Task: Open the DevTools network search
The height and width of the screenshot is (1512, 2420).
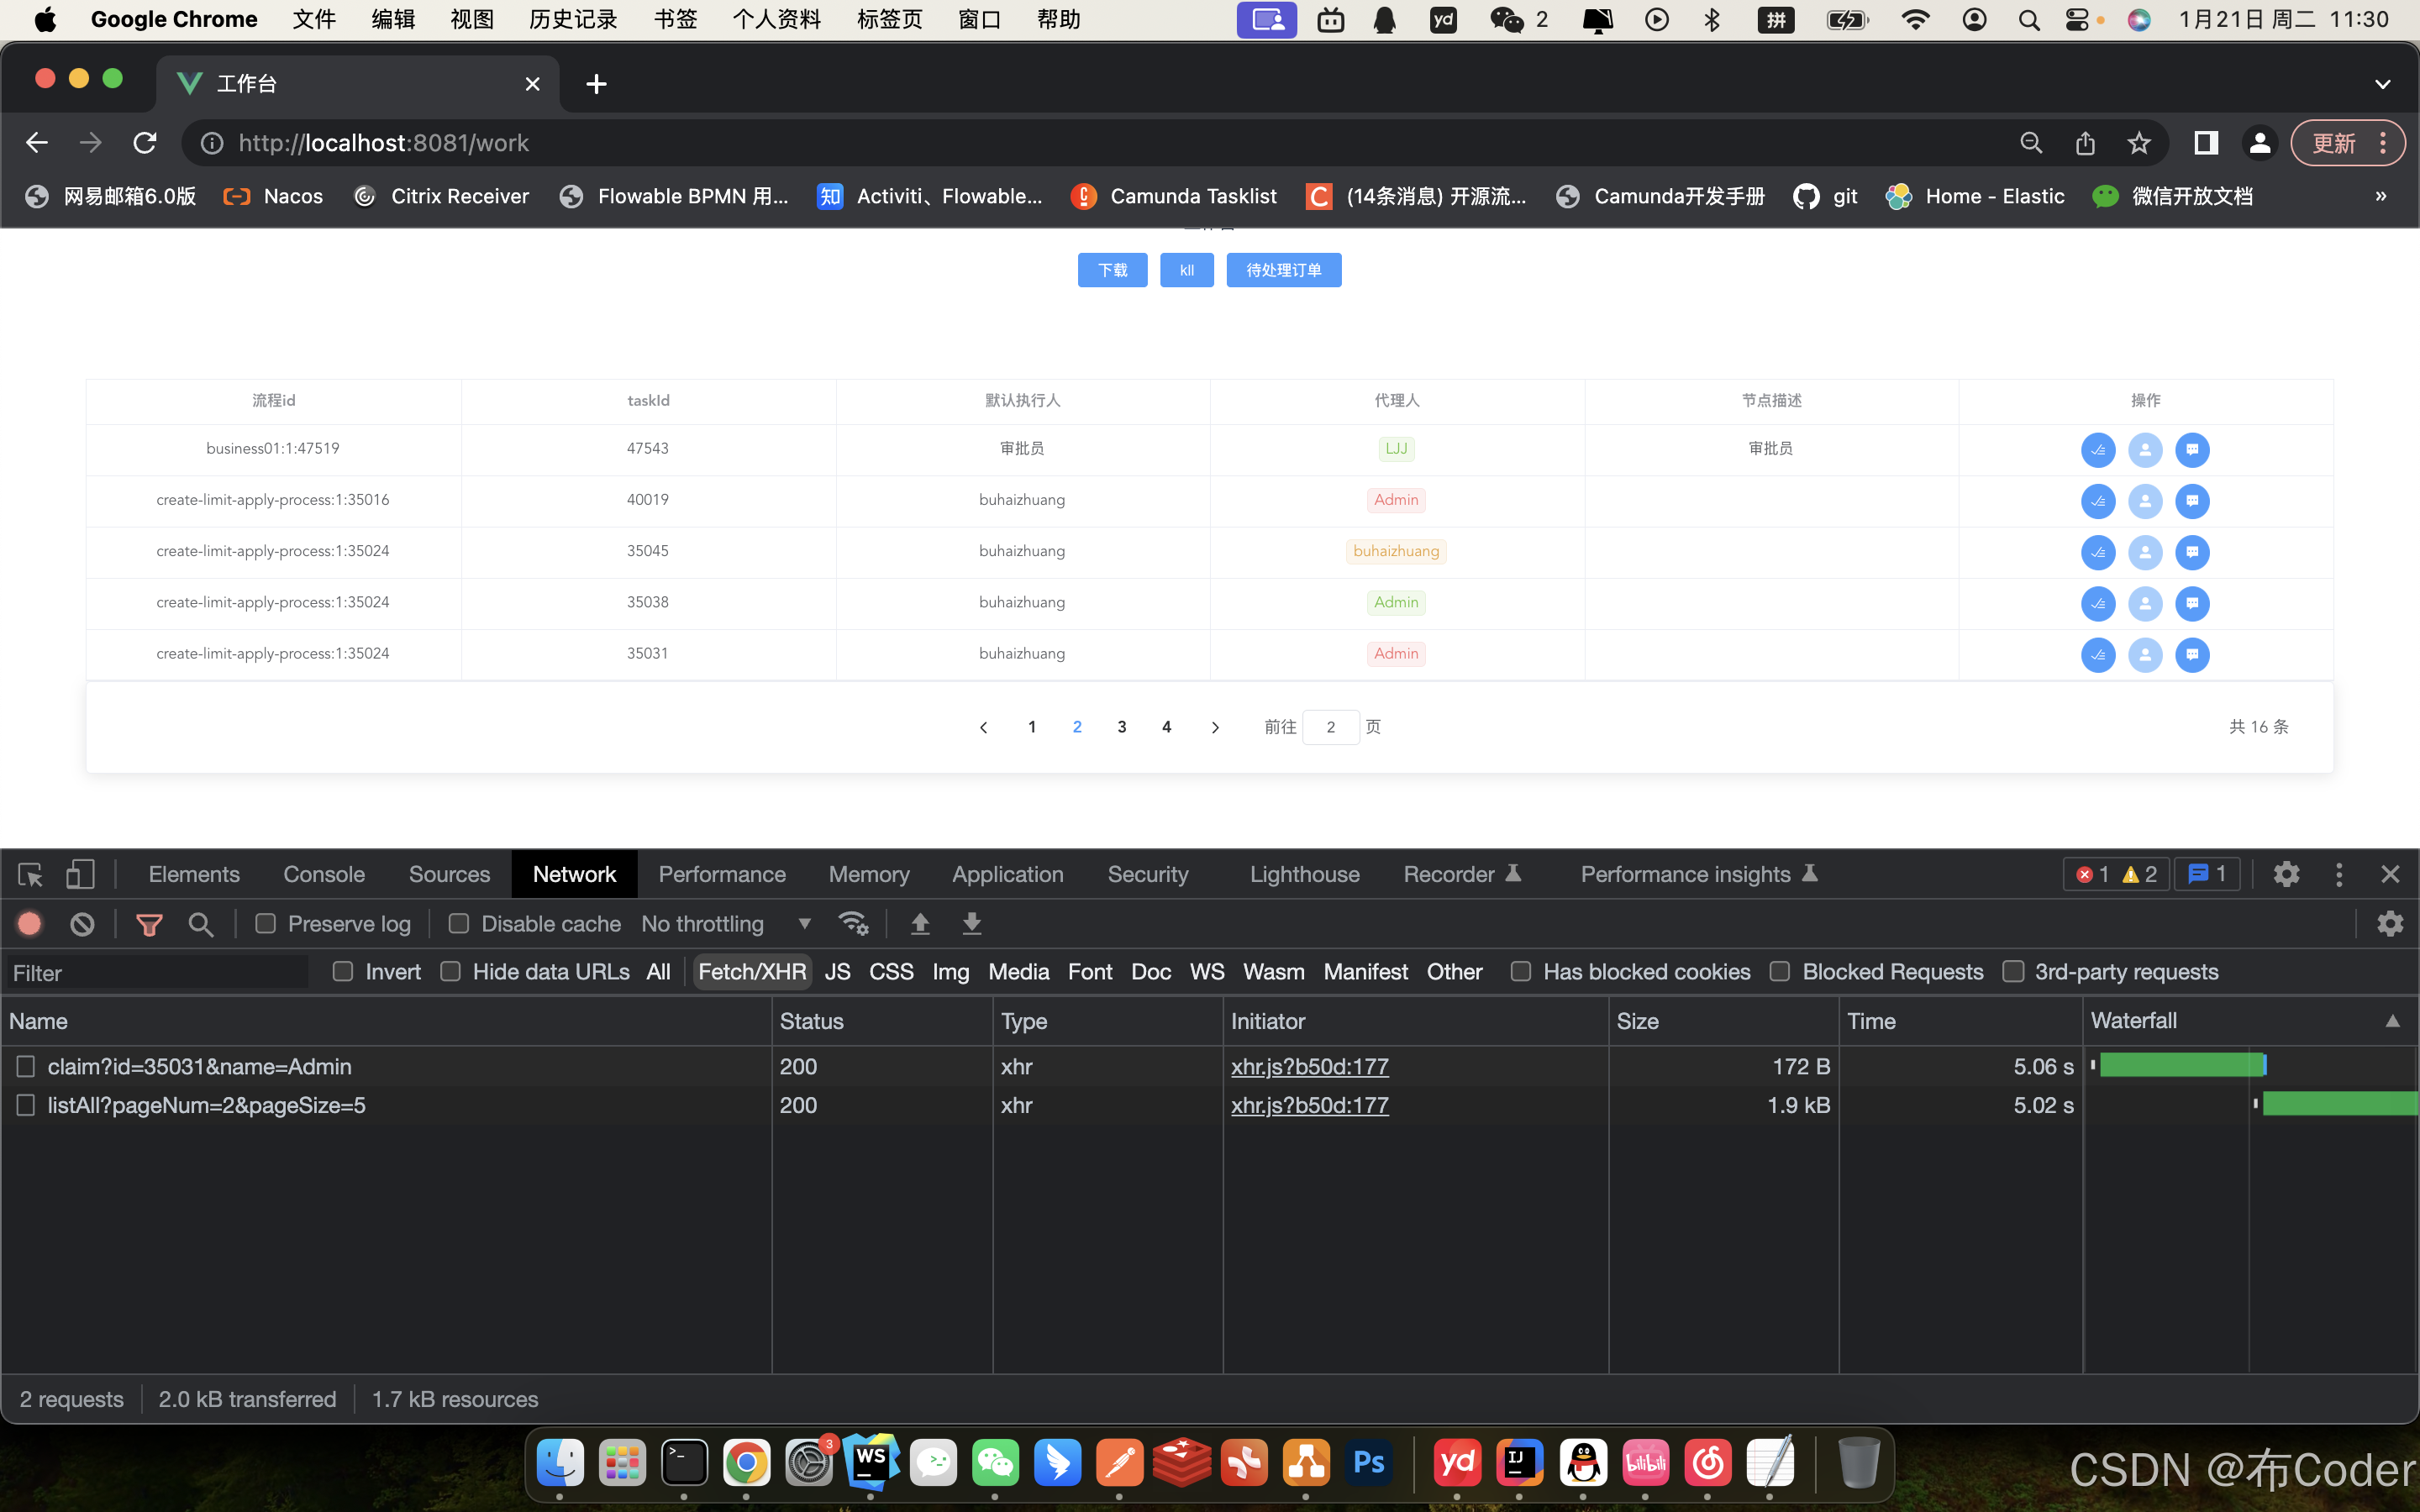Action: [x=201, y=924]
